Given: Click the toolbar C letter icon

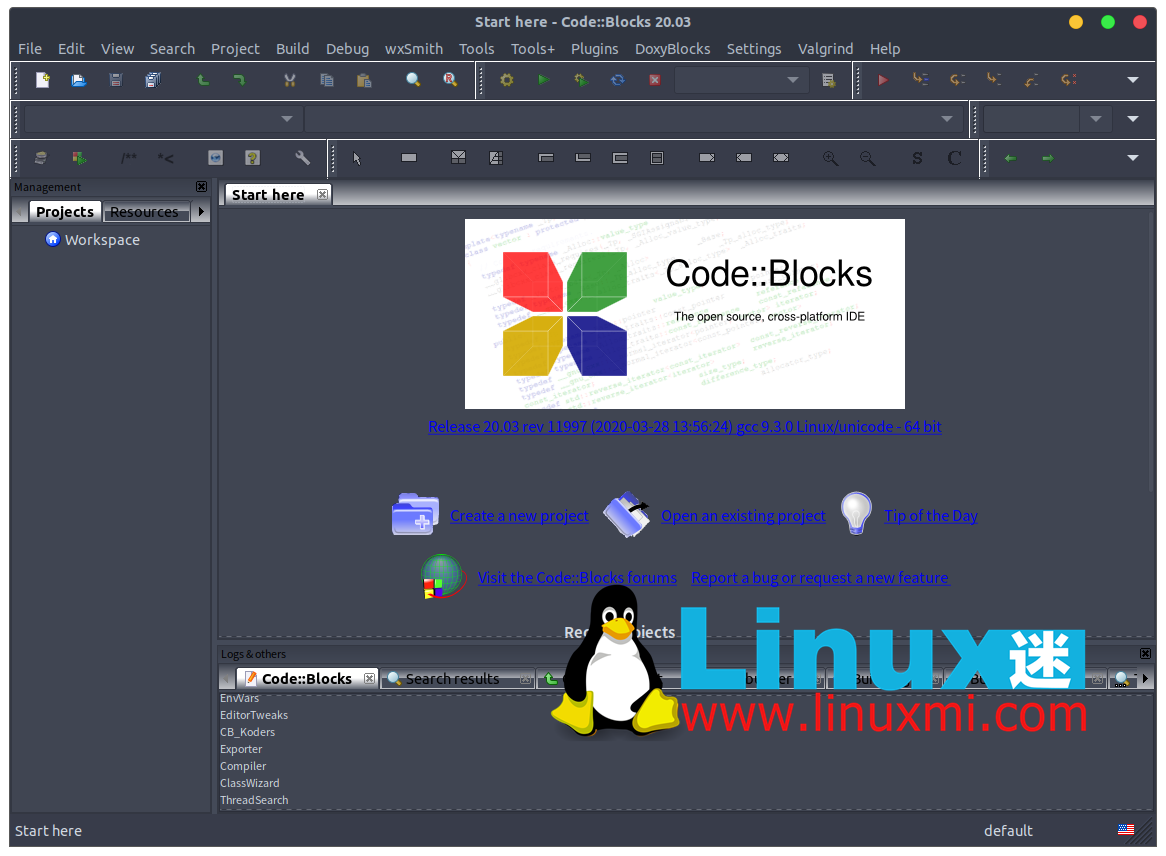Looking at the screenshot, I should point(954,158).
